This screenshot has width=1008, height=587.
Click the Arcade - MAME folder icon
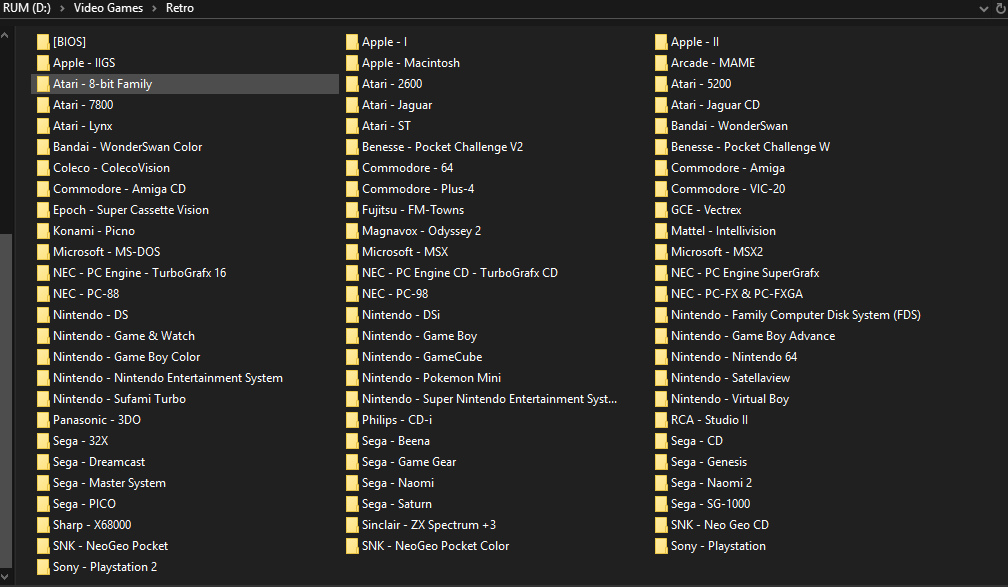(662, 63)
